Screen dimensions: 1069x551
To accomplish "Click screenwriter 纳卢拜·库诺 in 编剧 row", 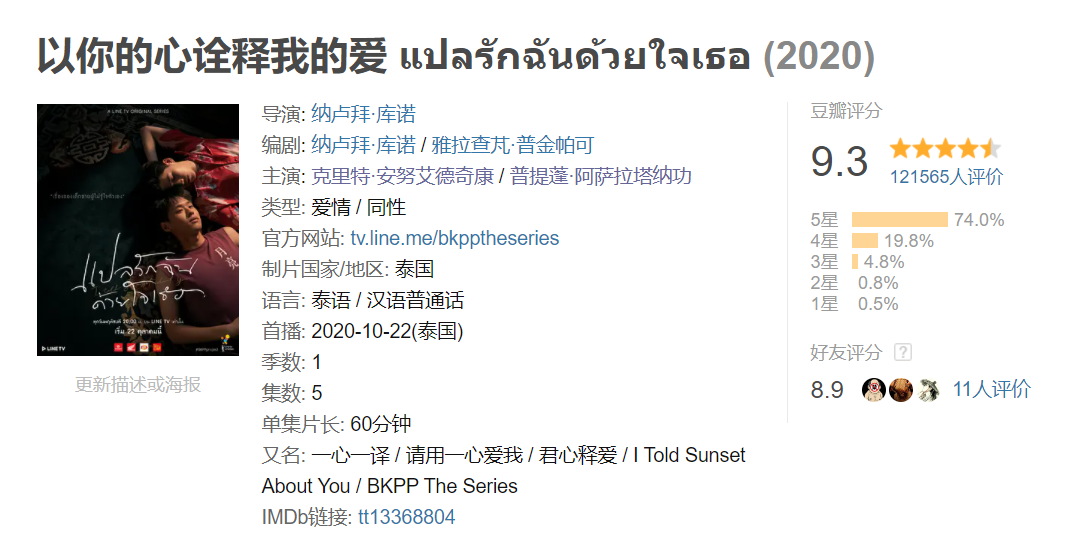I will (363, 145).
